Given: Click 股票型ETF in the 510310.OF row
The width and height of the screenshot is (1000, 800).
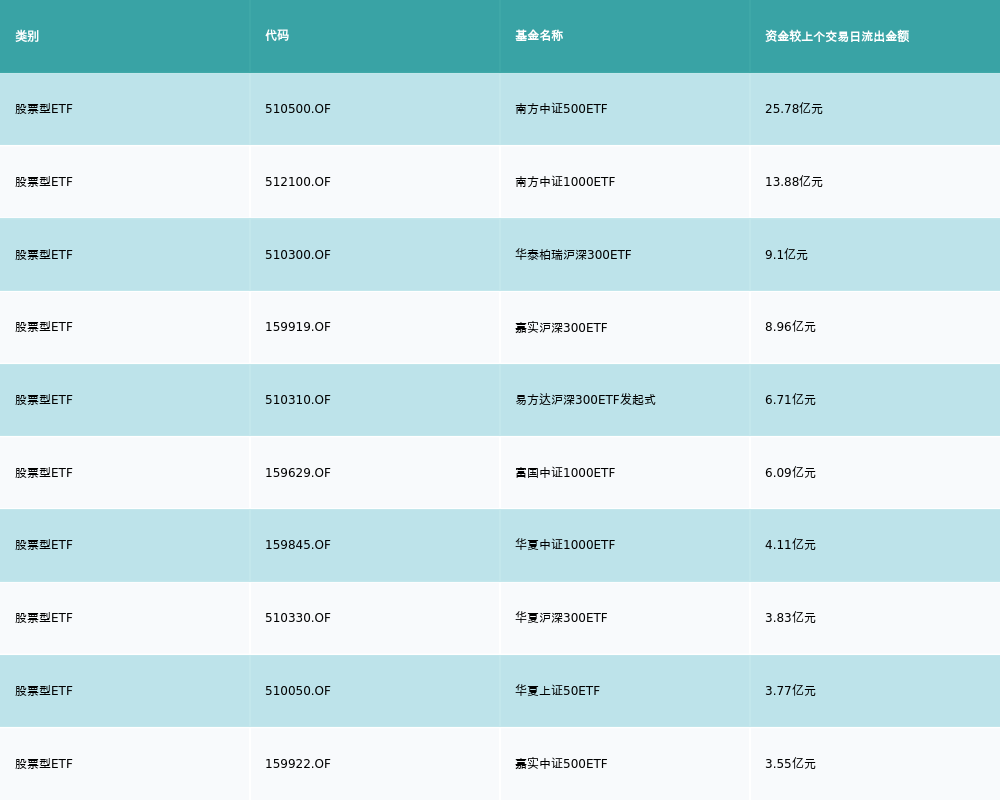Looking at the screenshot, I should pyautogui.click(x=44, y=400).
